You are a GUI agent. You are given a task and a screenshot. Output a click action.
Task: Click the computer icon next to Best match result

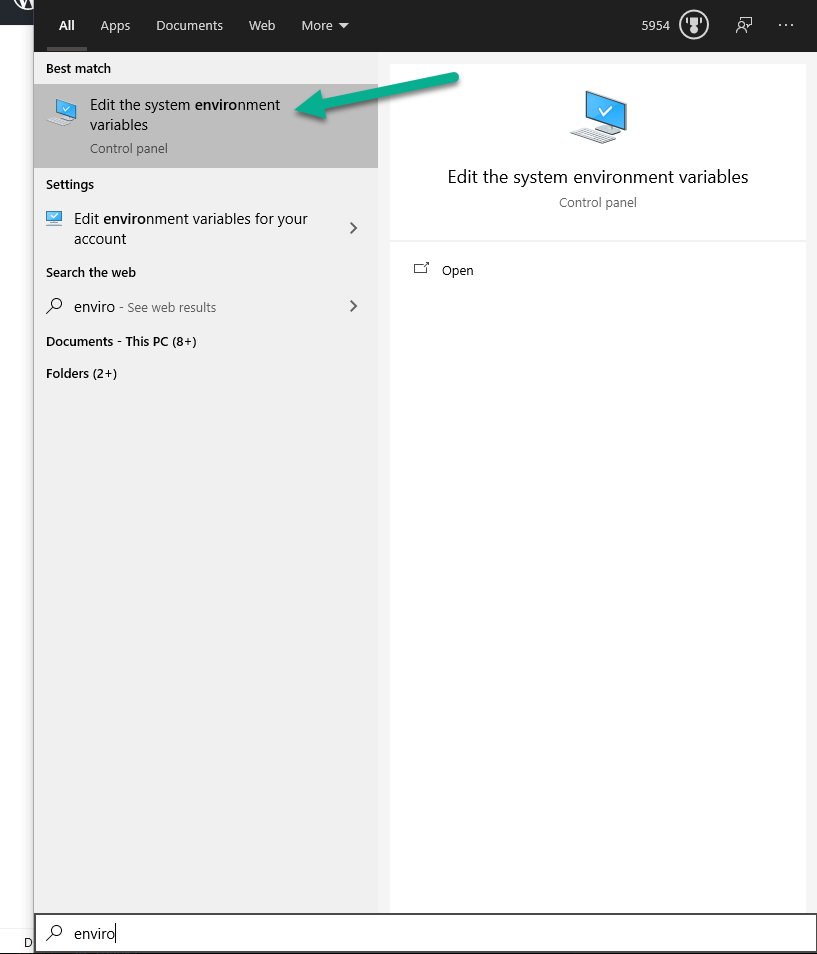62,113
